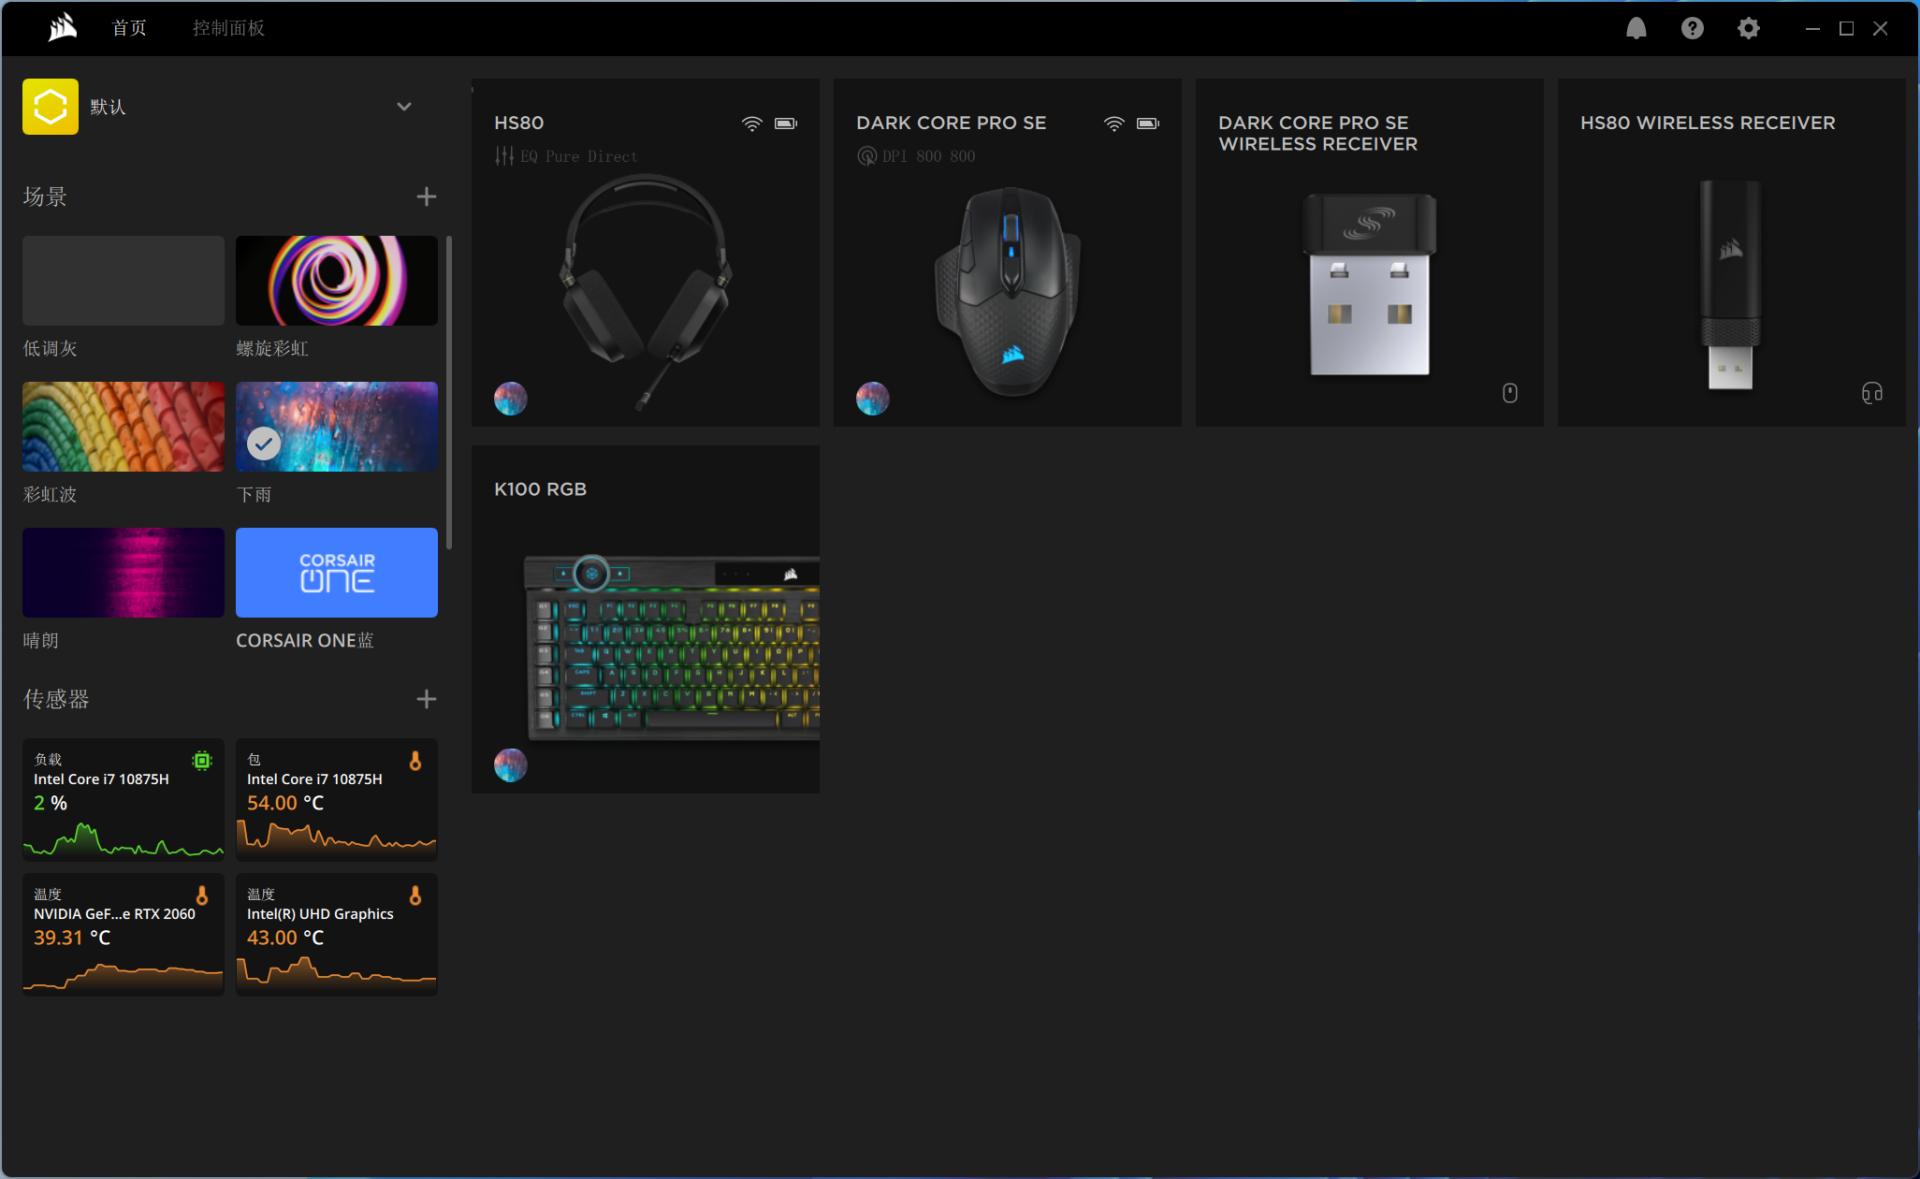This screenshot has height=1179, width=1920.
Task: Click the green CPU load chip icon
Action: coord(202,761)
